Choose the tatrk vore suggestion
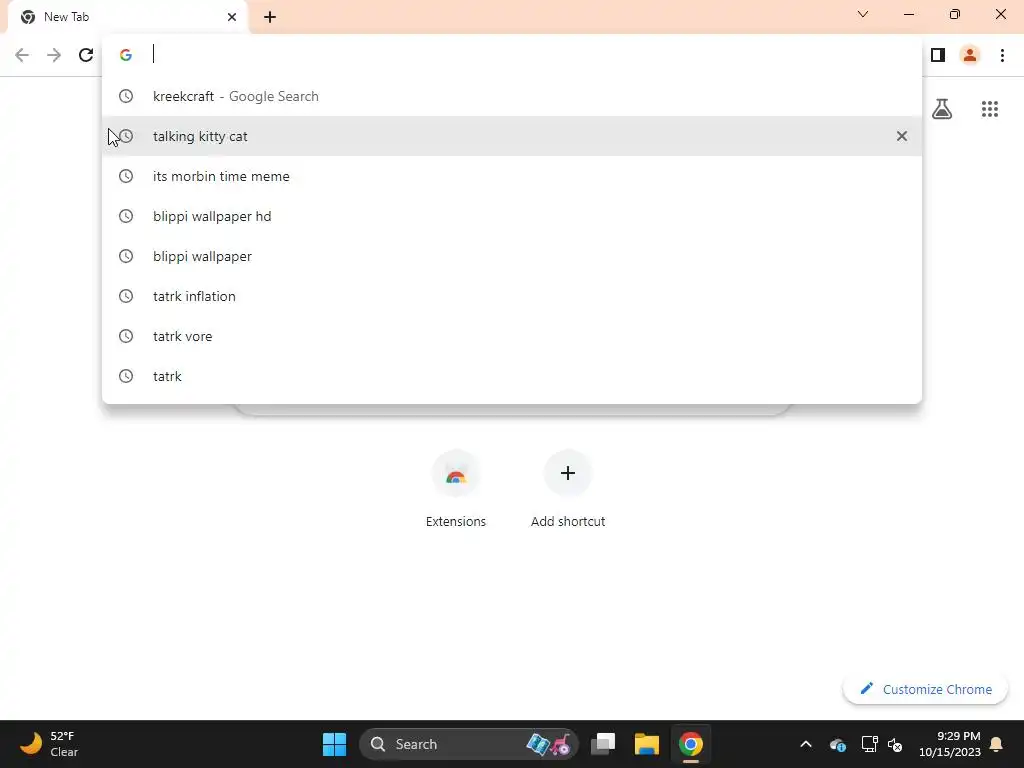Image resolution: width=1024 pixels, height=768 pixels. pyautogui.click(x=512, y=336)
